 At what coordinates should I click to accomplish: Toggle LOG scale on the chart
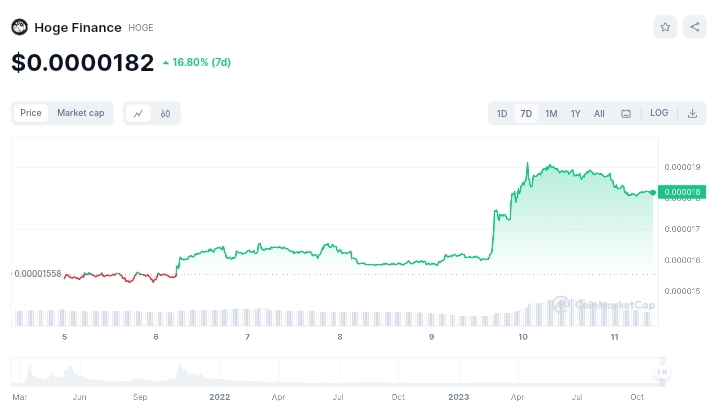[659, 113]
